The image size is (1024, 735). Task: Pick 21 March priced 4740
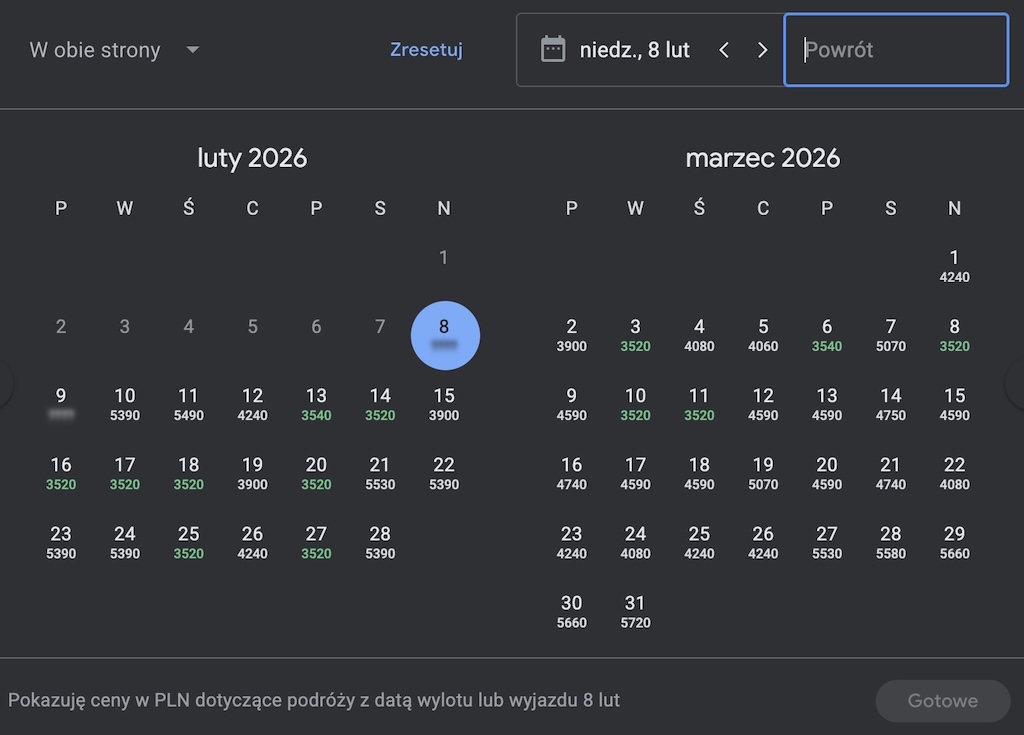(891, 474)
